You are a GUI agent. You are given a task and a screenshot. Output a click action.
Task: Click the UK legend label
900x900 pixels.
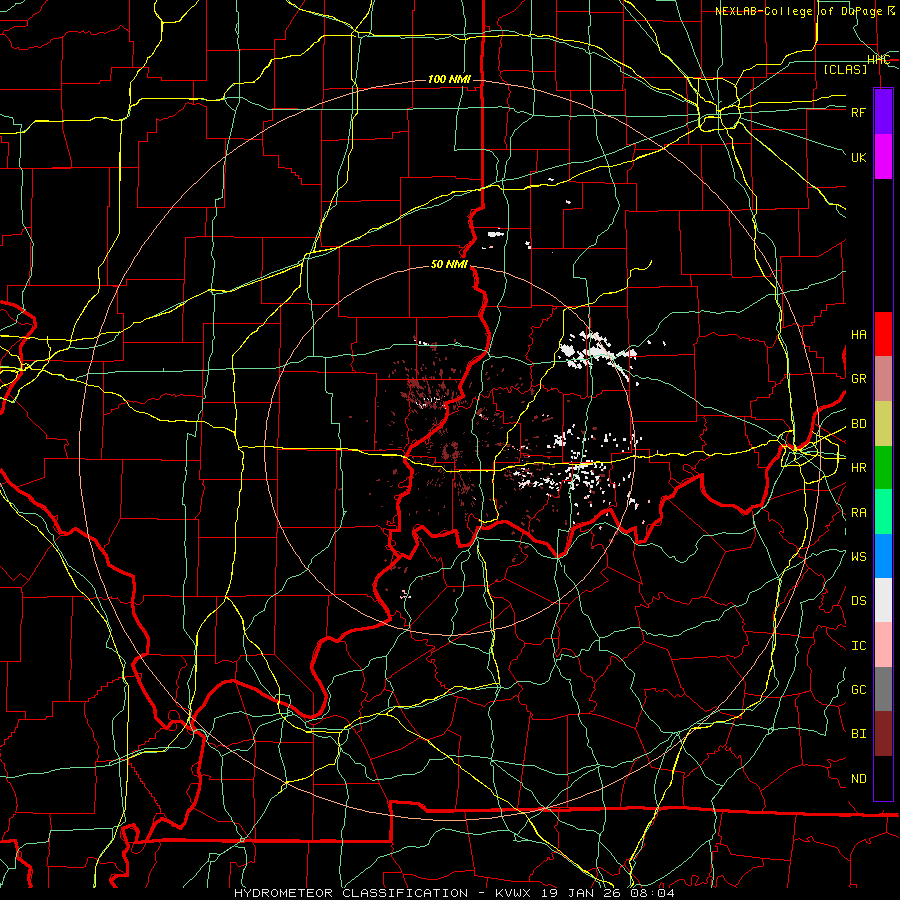[859, 157]
